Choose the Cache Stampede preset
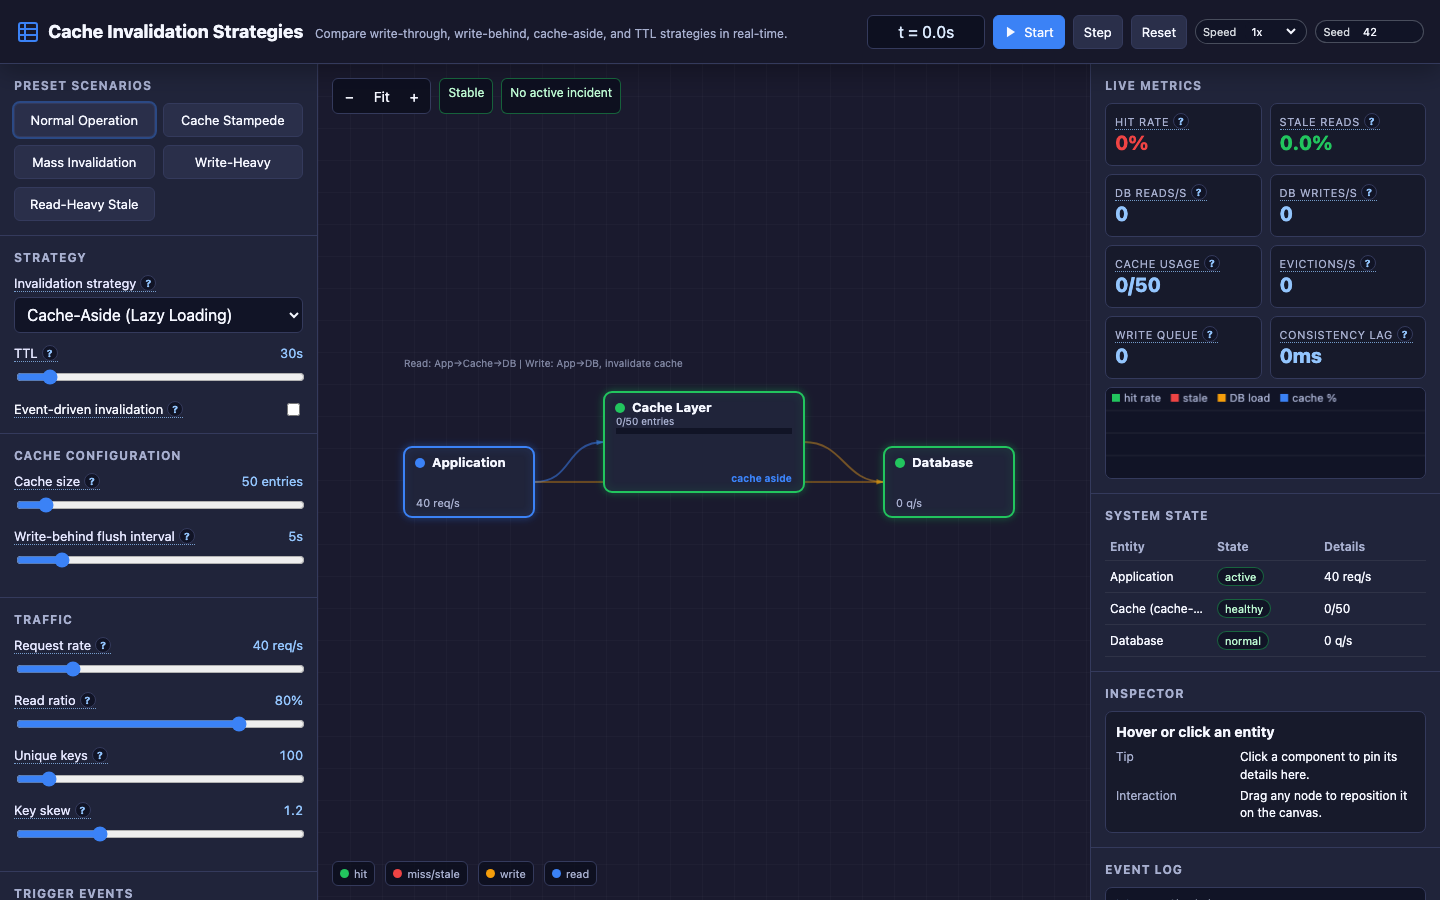Viewport: 1440px width, 900px height. (233, 120)
